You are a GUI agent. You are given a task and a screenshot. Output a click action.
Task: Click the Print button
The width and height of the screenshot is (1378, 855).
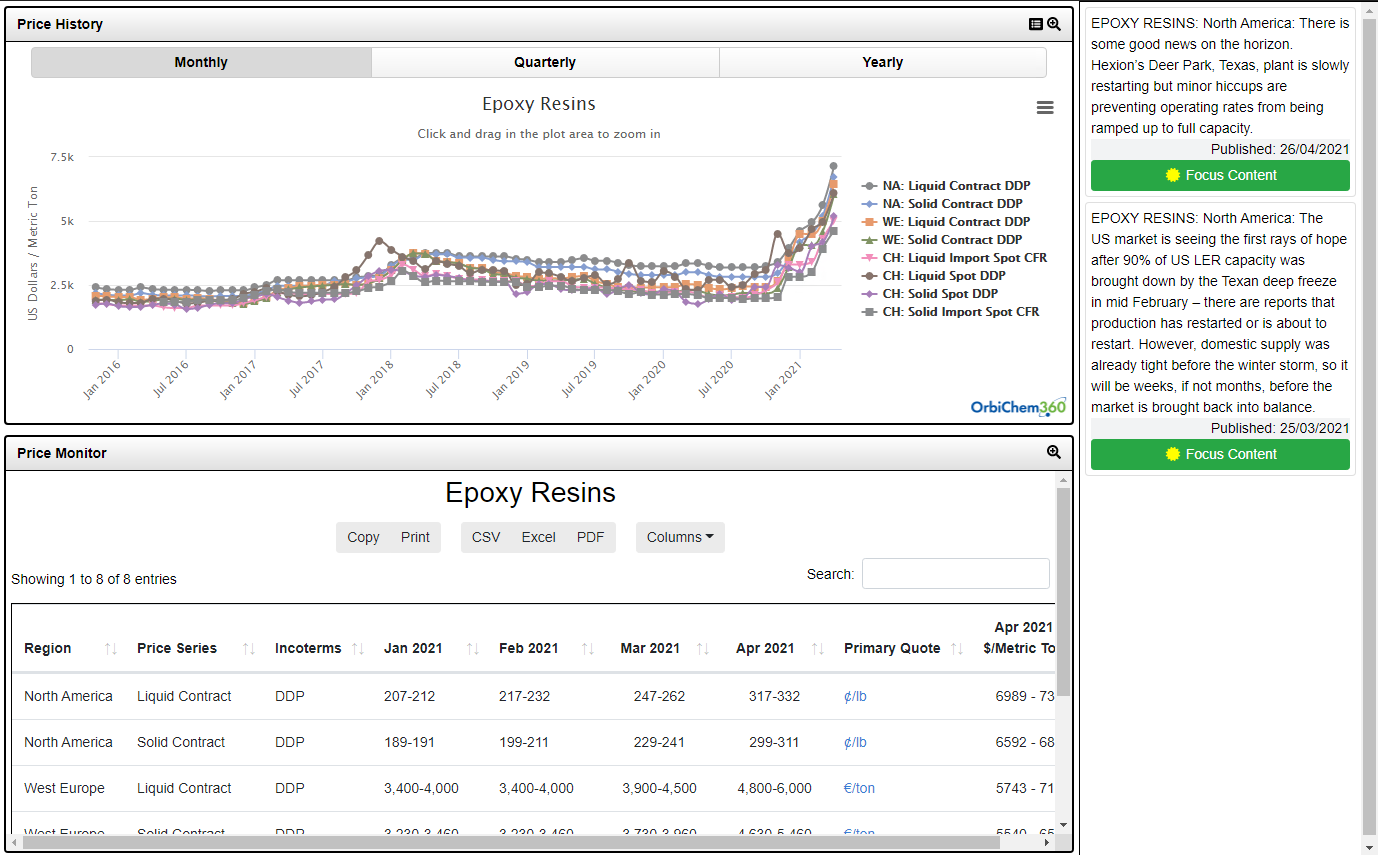pyautogui.click(x=415, y=537)
